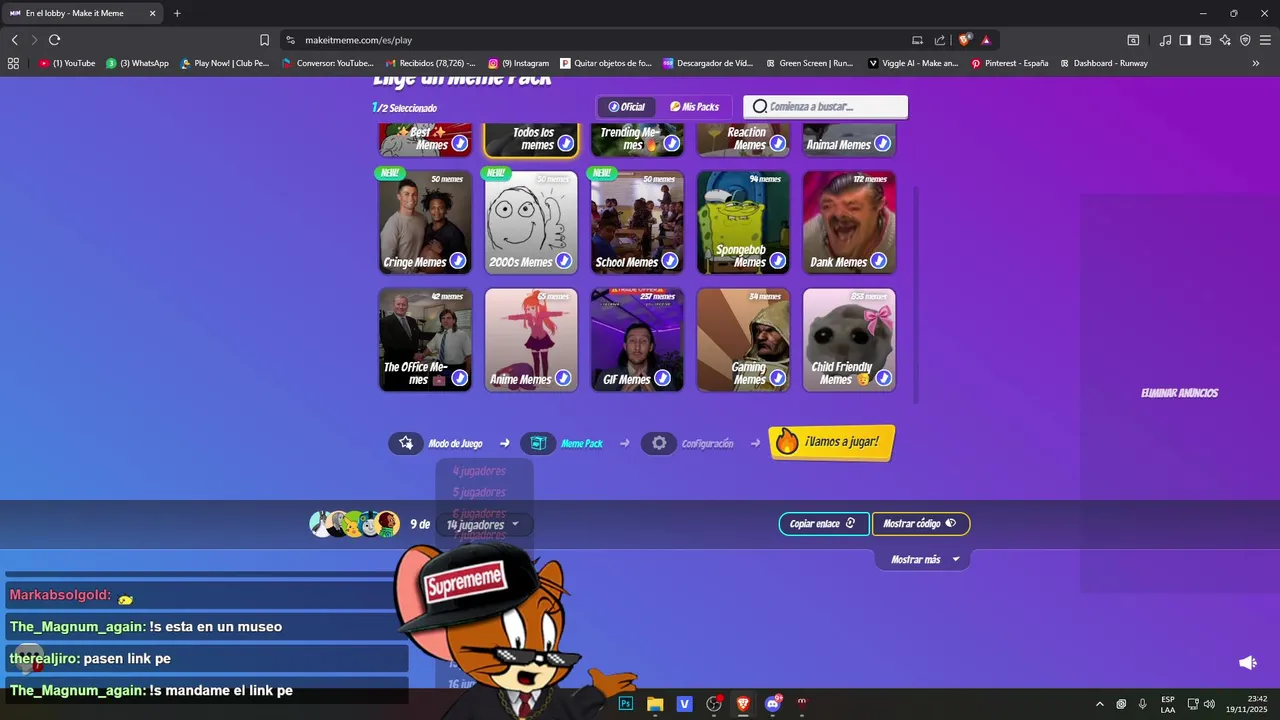Image resolution: width=1280 pixels, height=720 pixels.
Task: Focus the Comienza a buscar search field
Action: pyautogui.click(x=825, y=107)
